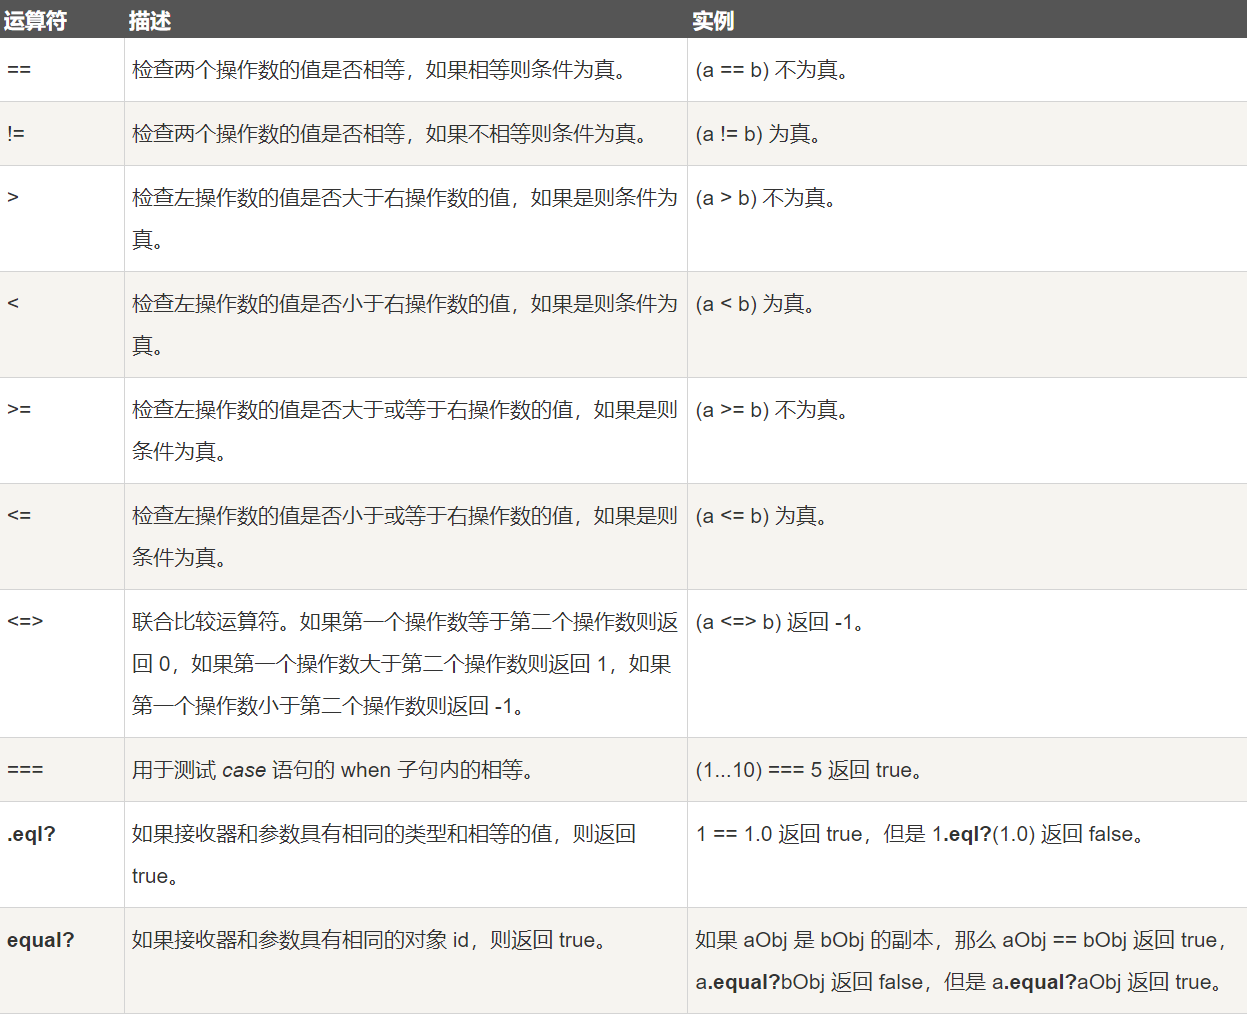Image resolution: width=1247 pixels, height=1015 pixels.
Task: Select the != operator cell
Action: 16,134
